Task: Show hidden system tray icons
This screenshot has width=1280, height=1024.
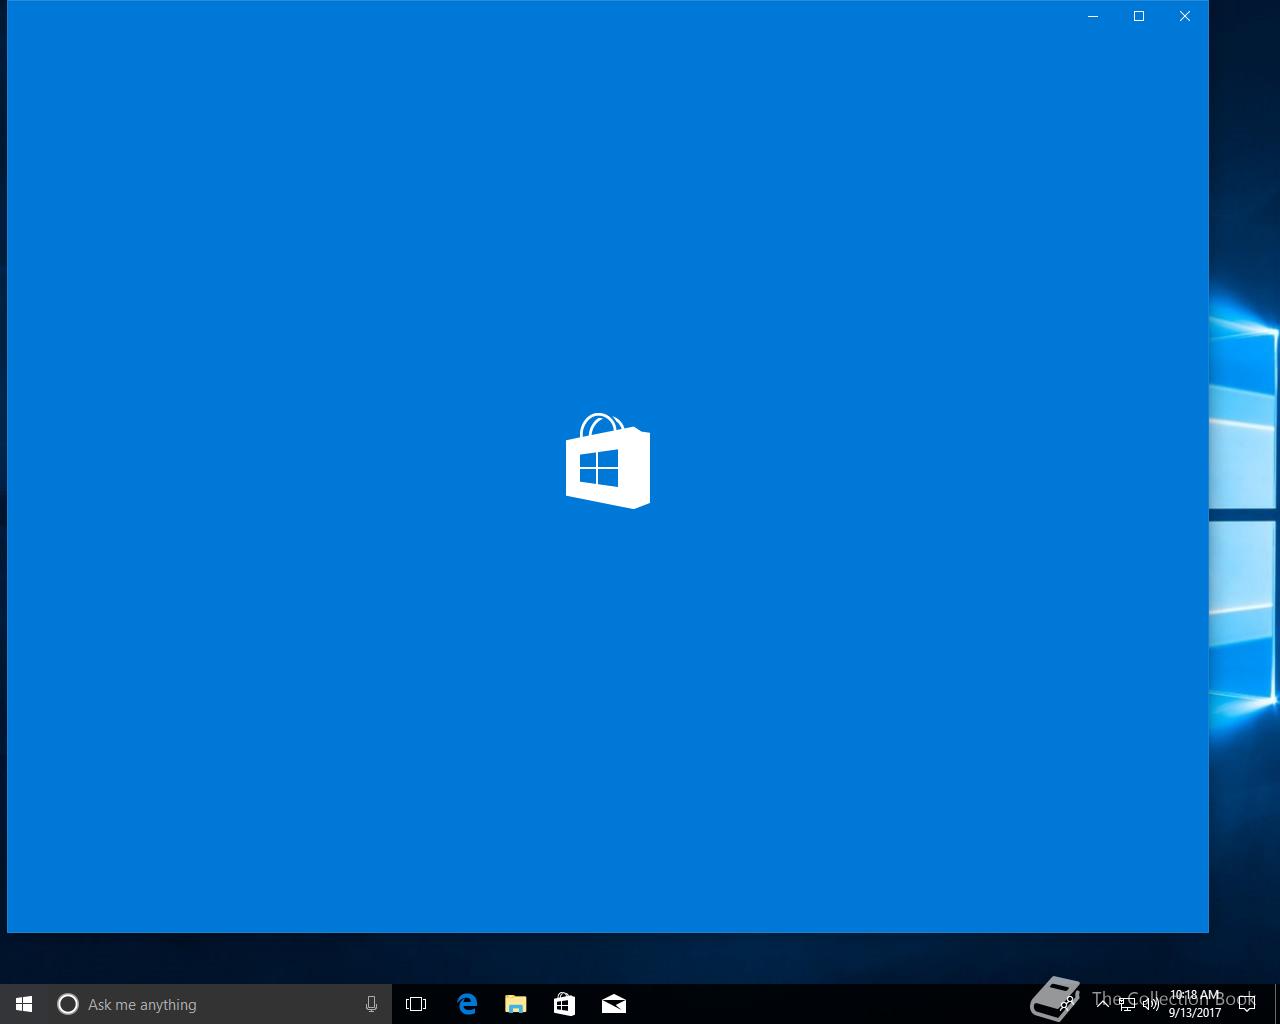Action: (x=1103, y=1003)
